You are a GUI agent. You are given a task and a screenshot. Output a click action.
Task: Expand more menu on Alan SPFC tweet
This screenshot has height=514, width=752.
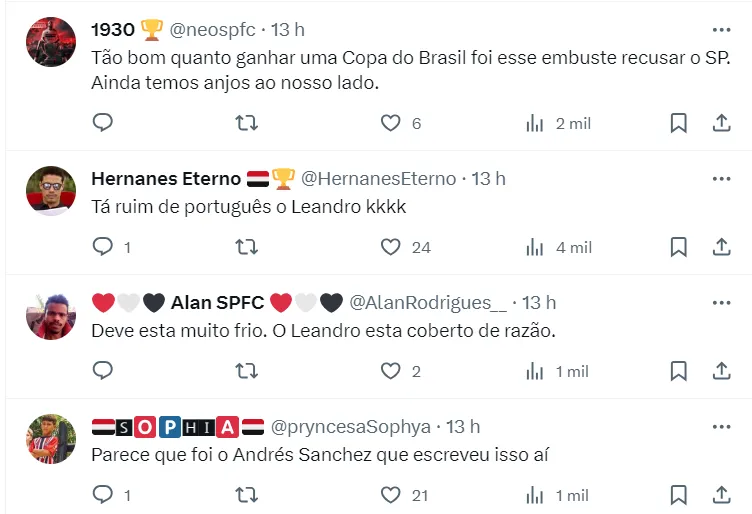[721, 302]
